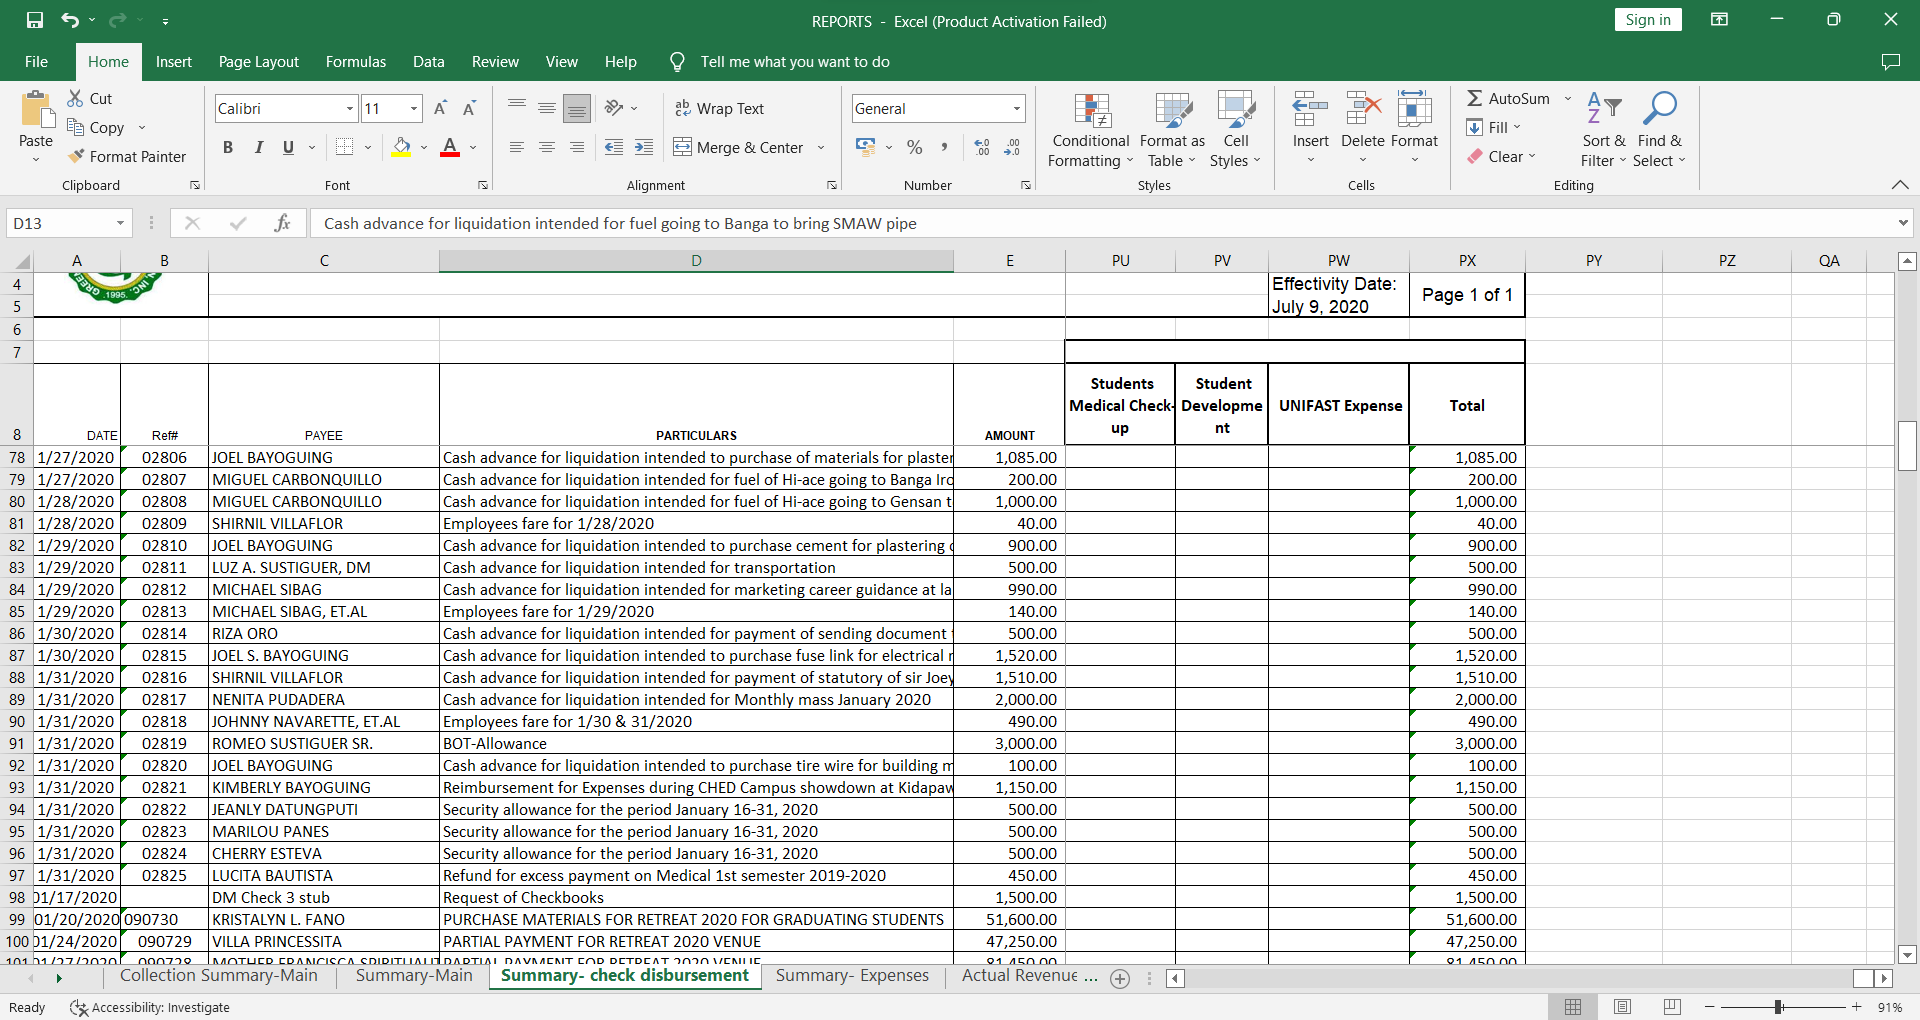Viewport: 1920px width, 1020px height.
Task: Toggle Align Right
Action: (577, 147)
